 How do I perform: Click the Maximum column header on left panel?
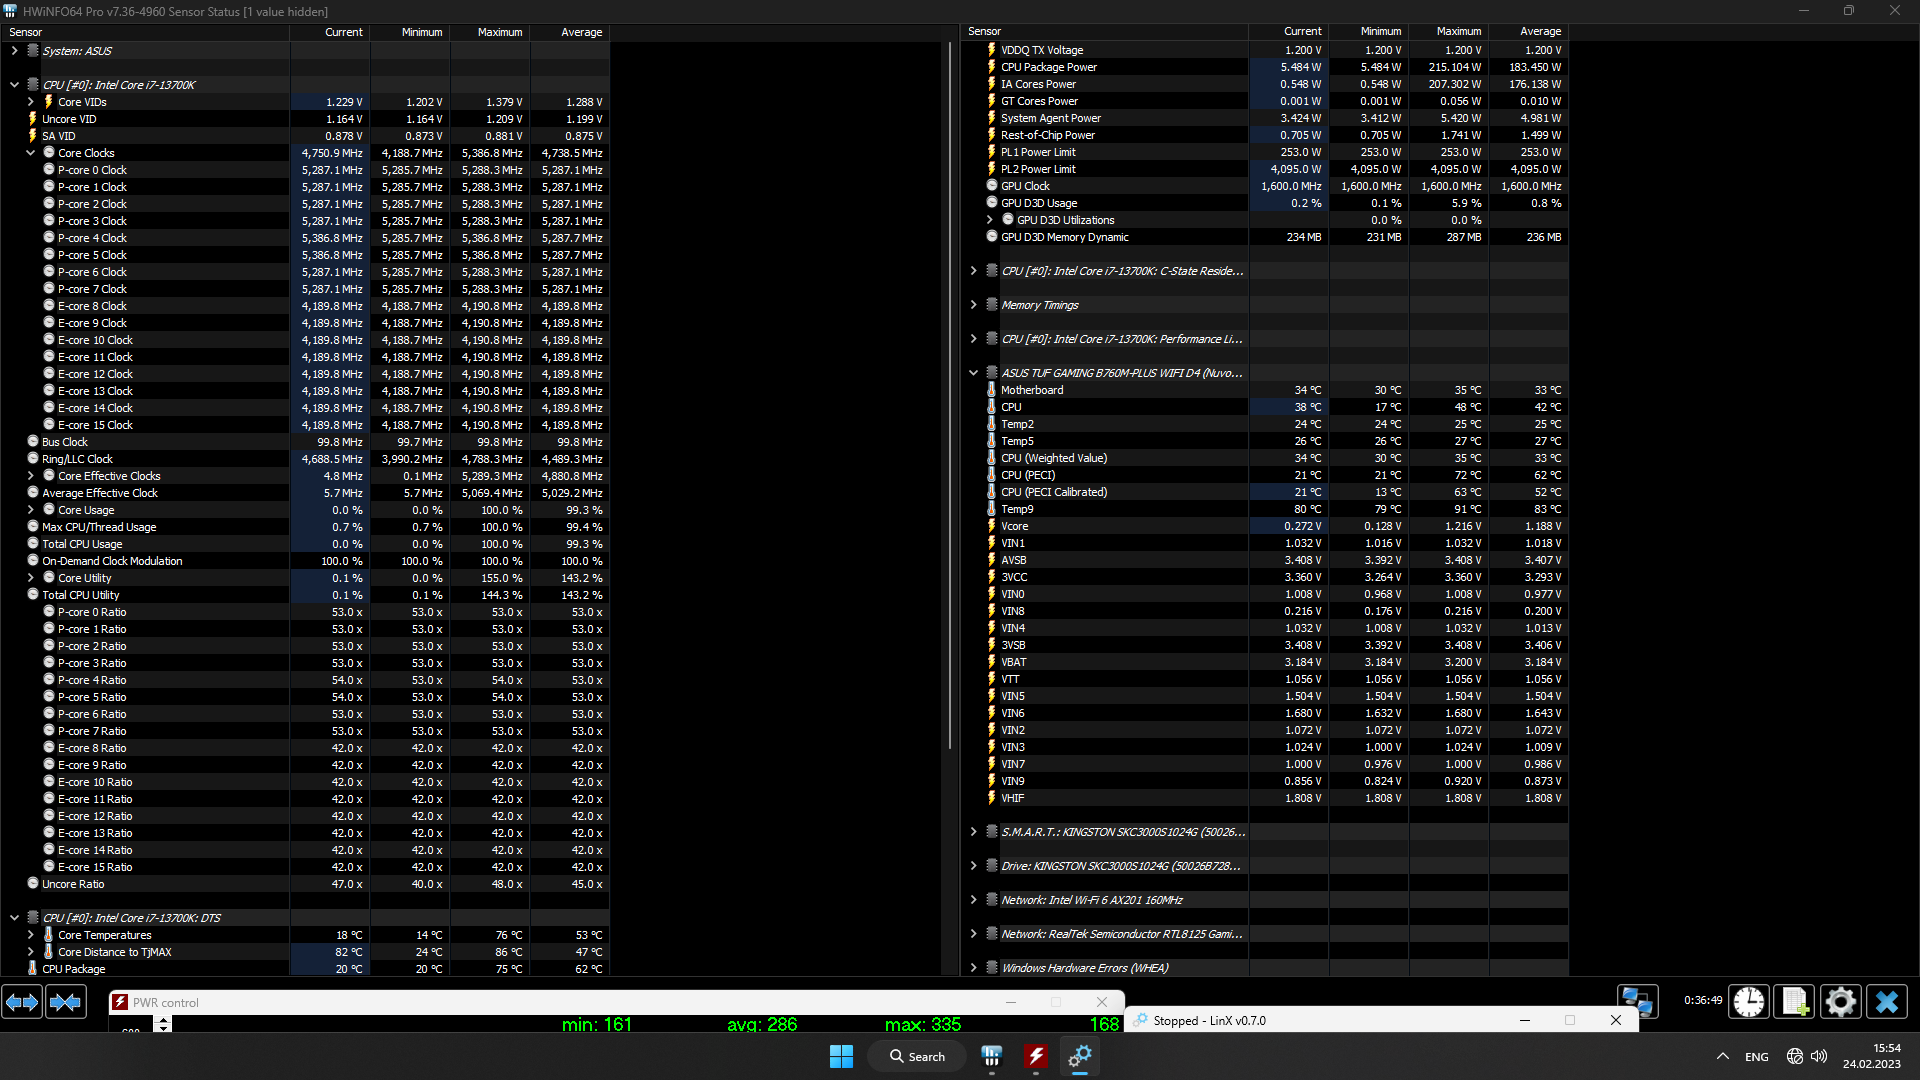tap(499, 32)
